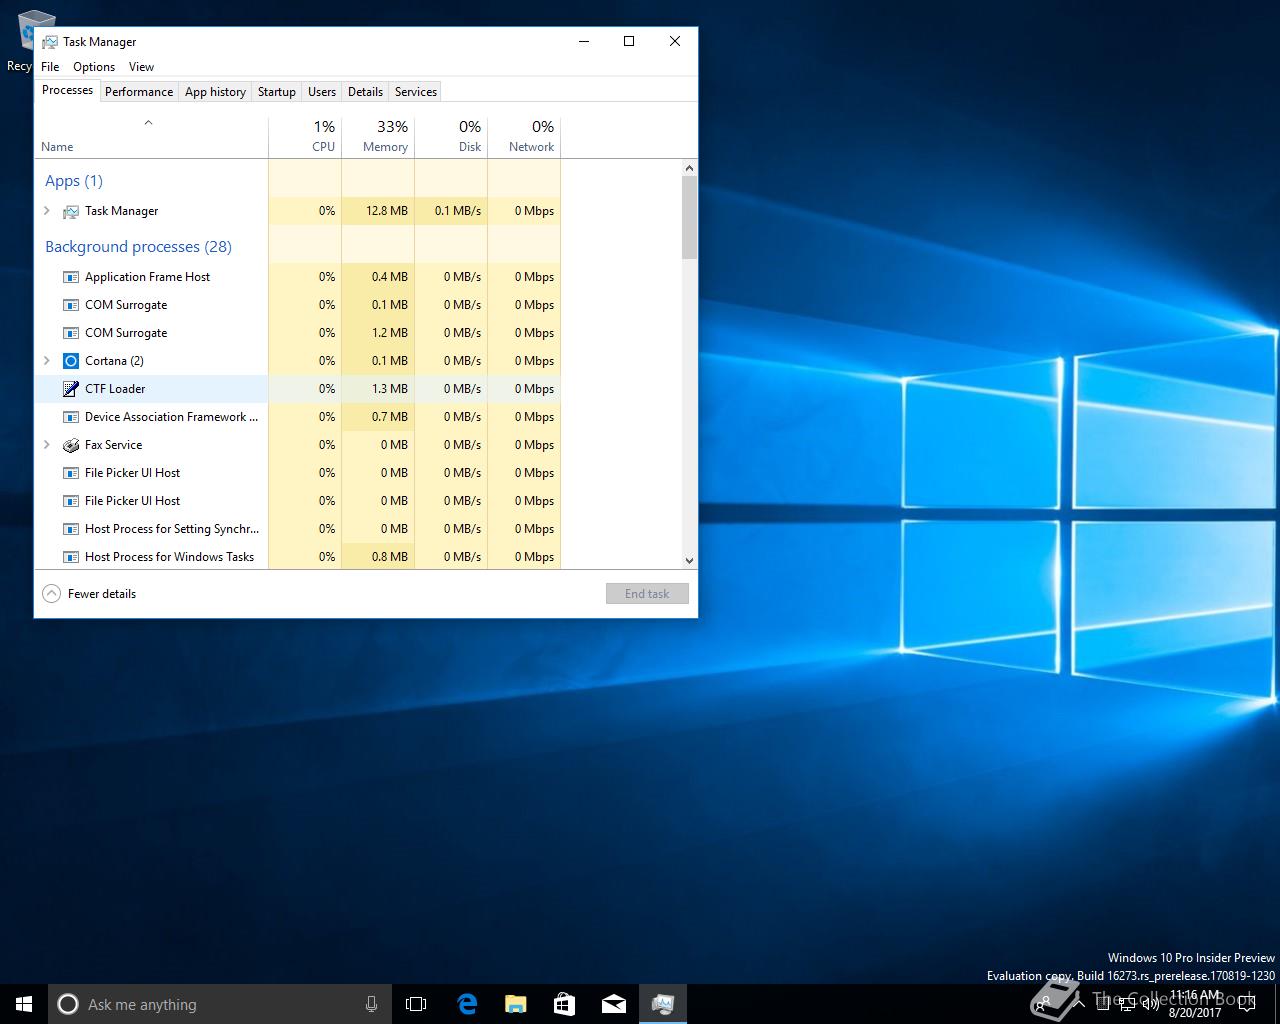Screen dimensions: 1280x1024
Task: Open the File menu
Action: tap(50, 67)
